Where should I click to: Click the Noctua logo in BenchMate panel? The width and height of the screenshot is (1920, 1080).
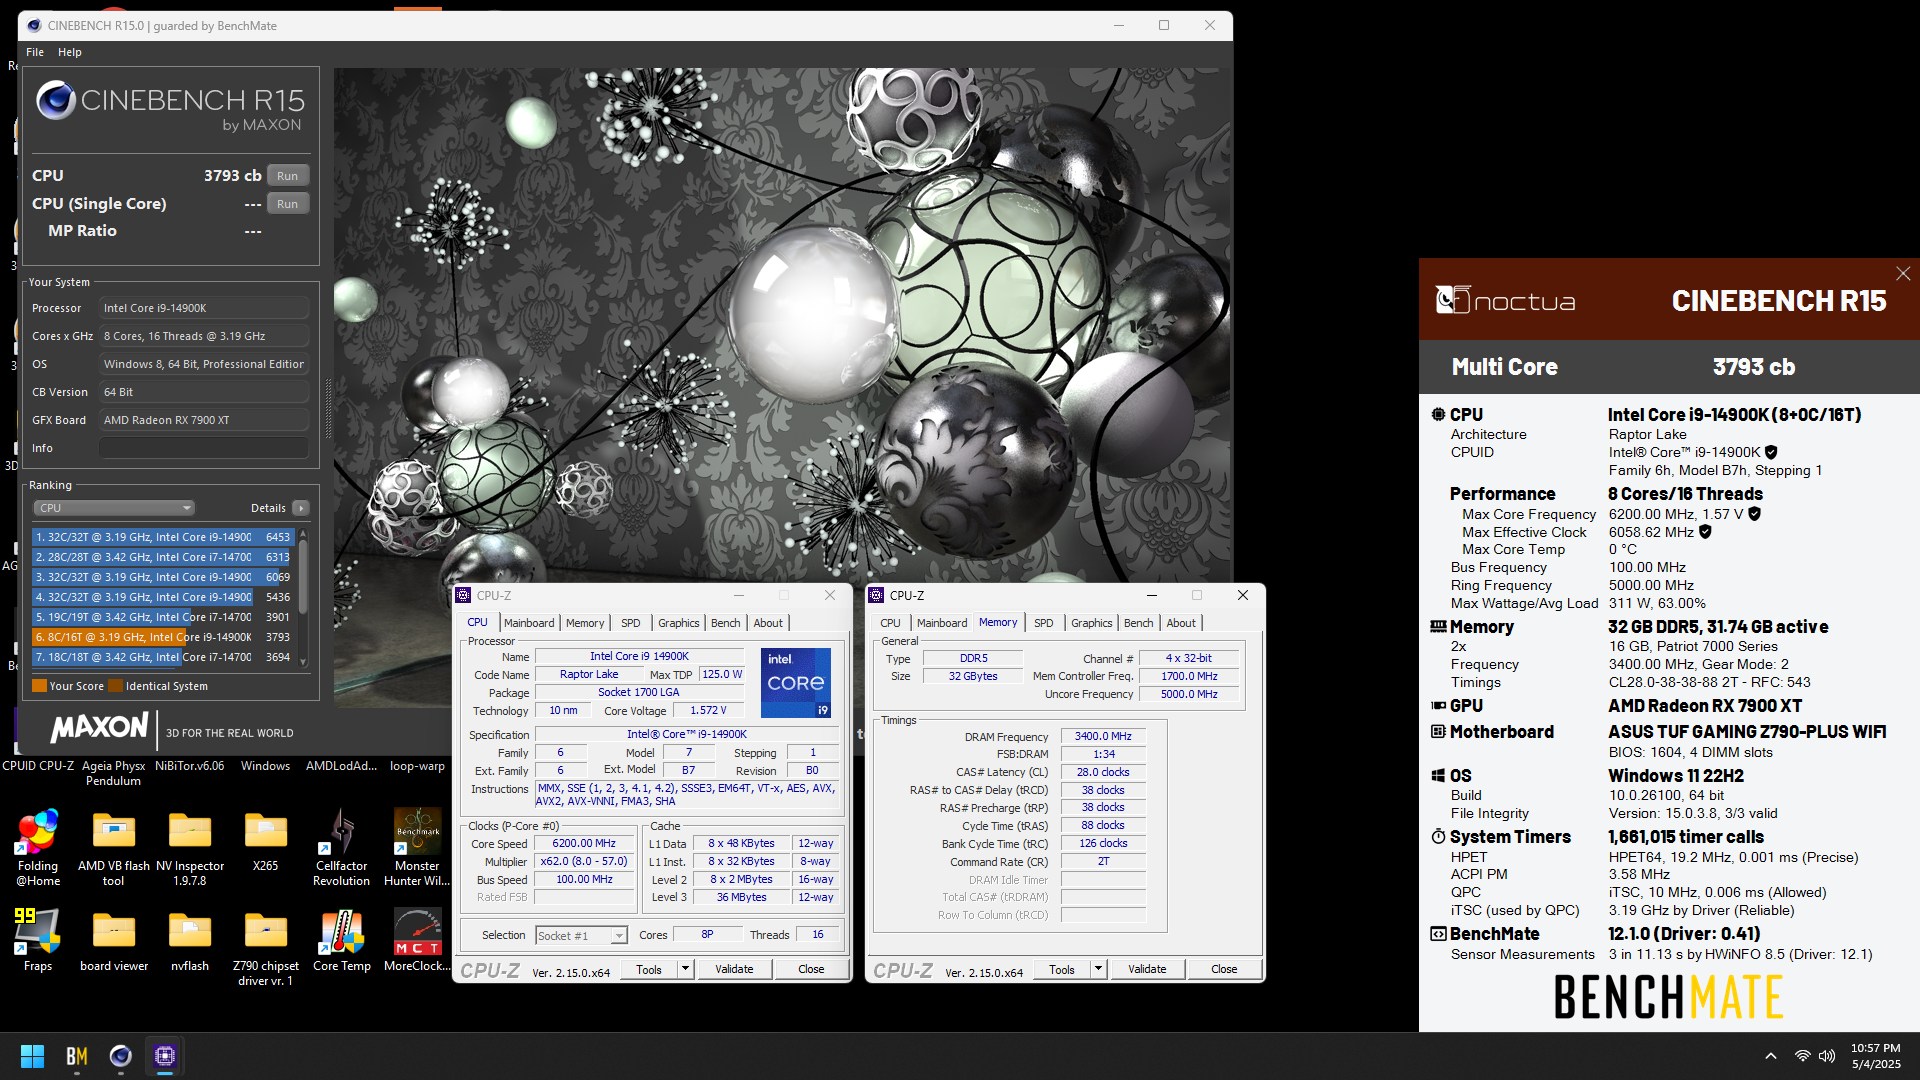pos(1506,300)
